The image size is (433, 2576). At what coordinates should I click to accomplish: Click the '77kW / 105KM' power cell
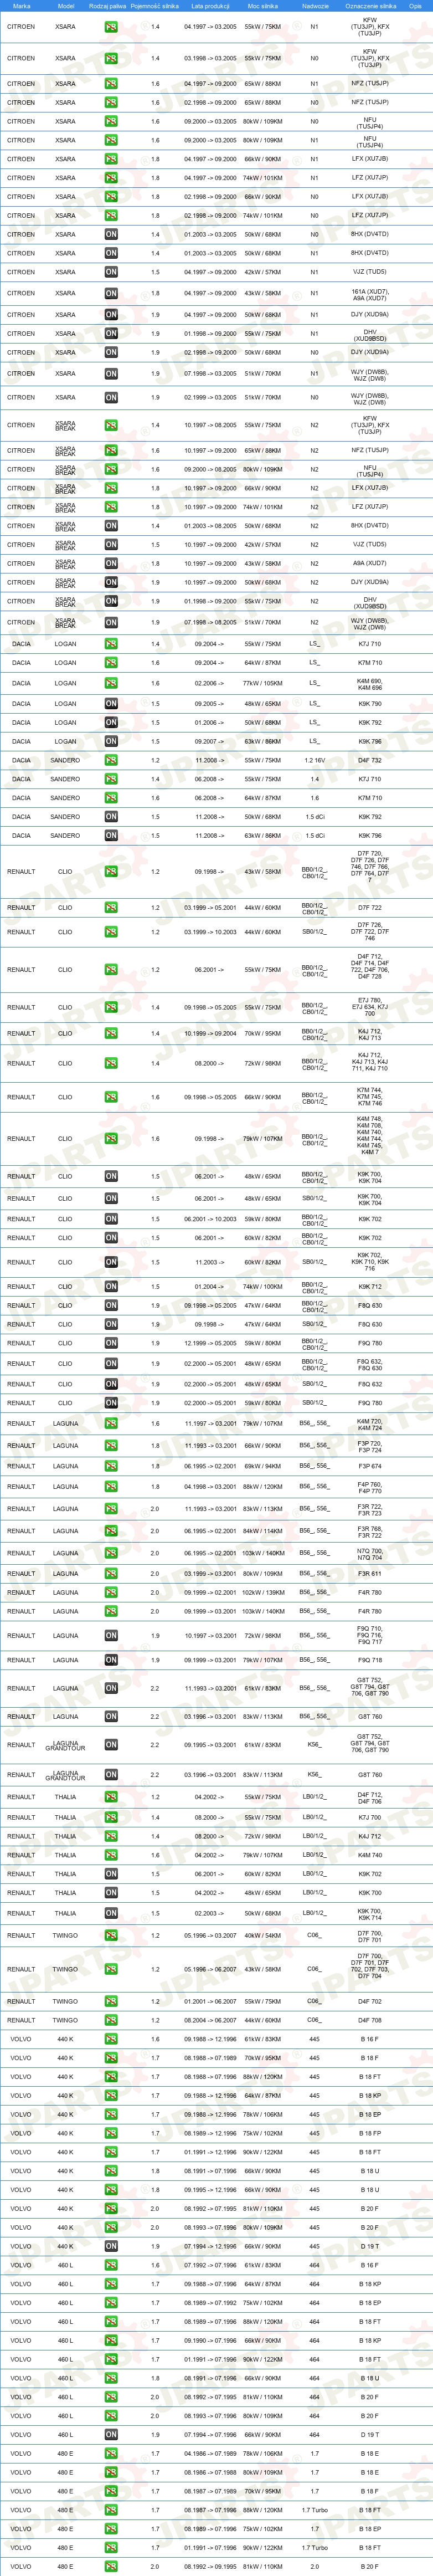[263, 684]
